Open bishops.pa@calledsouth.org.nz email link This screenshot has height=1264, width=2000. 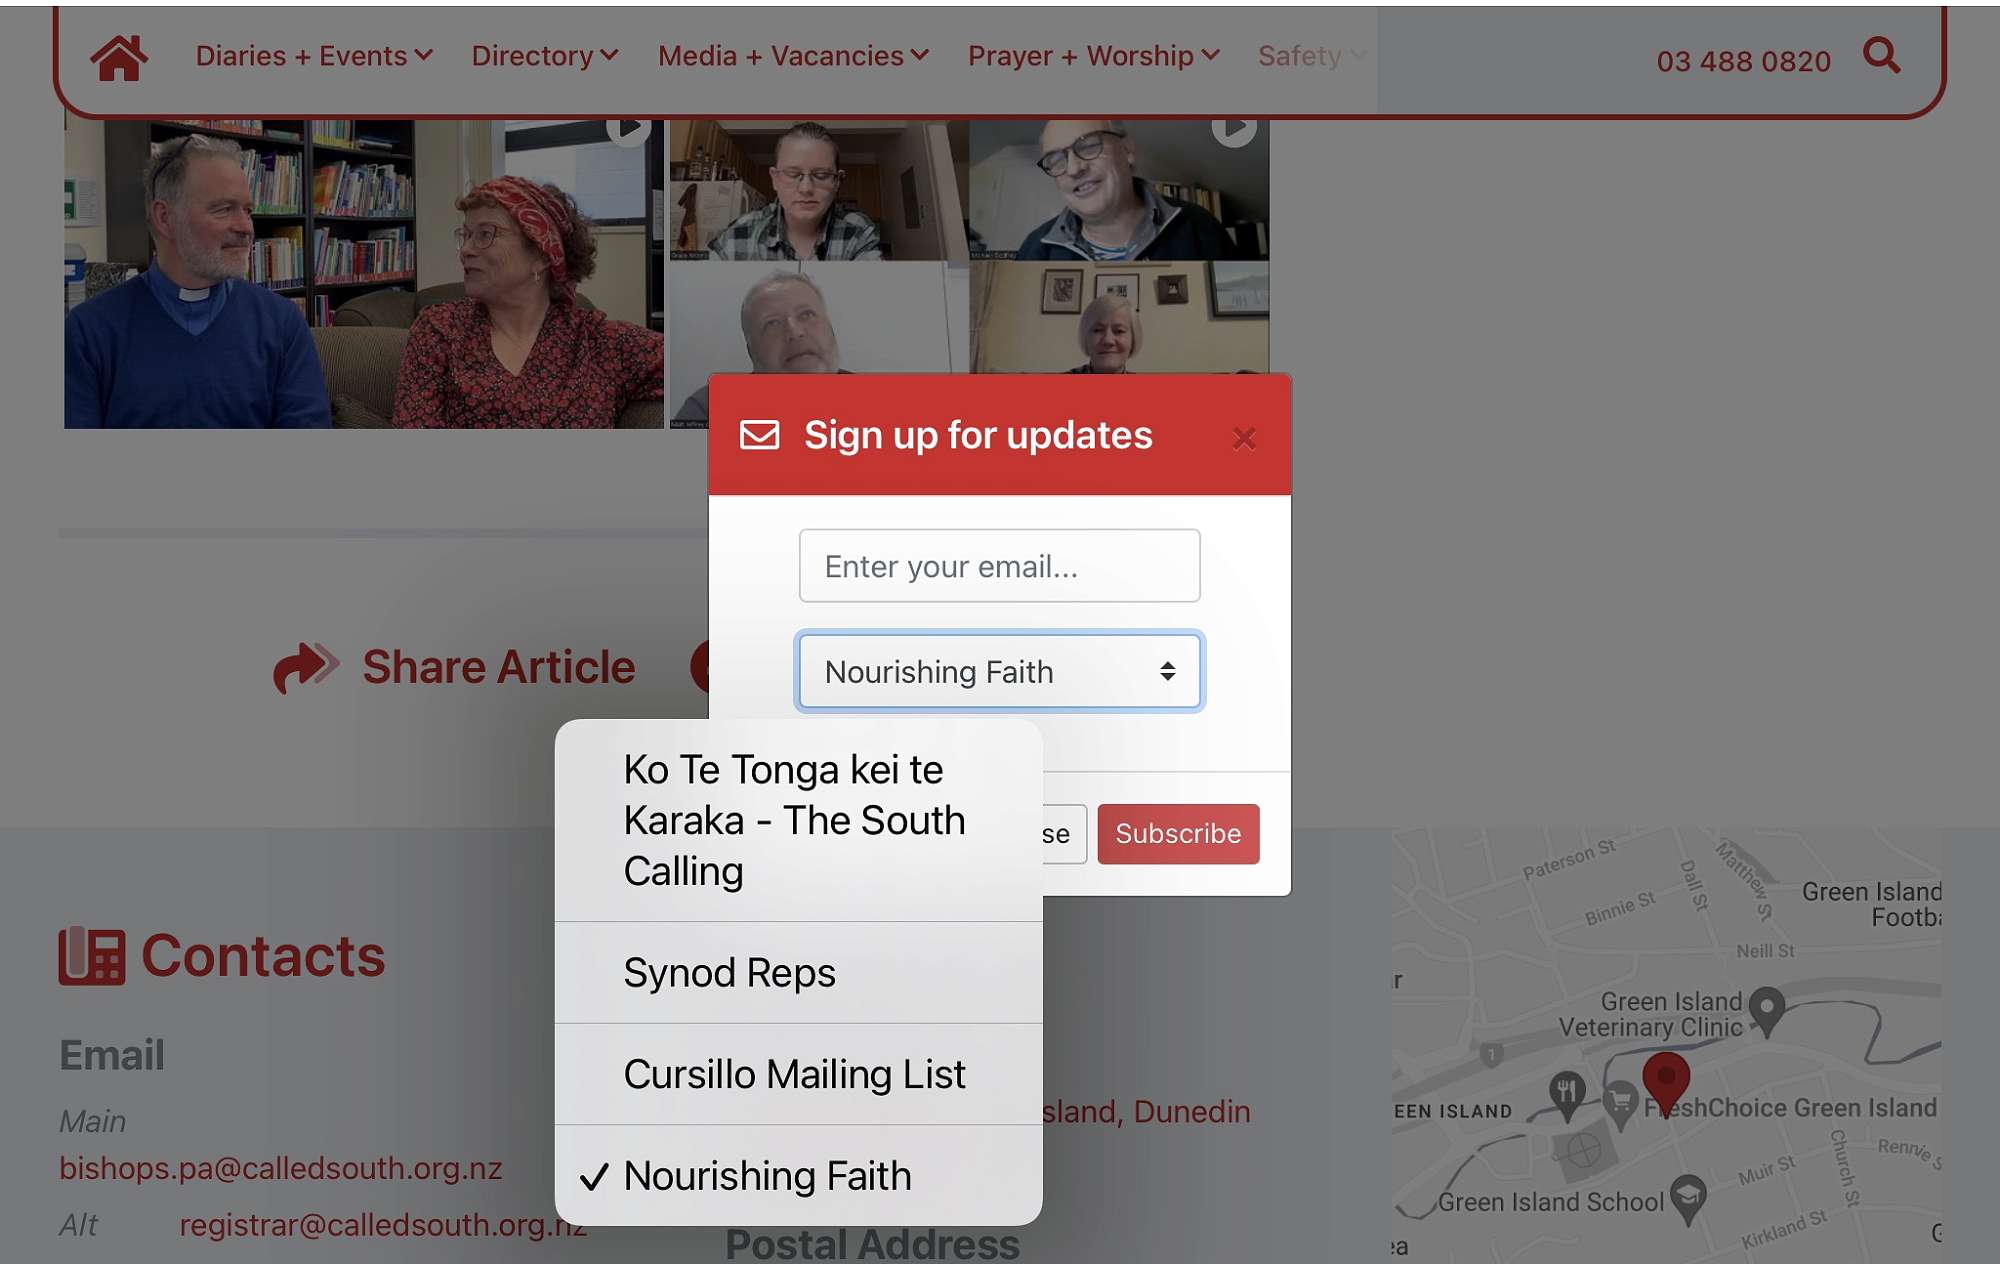(280, 1168)
